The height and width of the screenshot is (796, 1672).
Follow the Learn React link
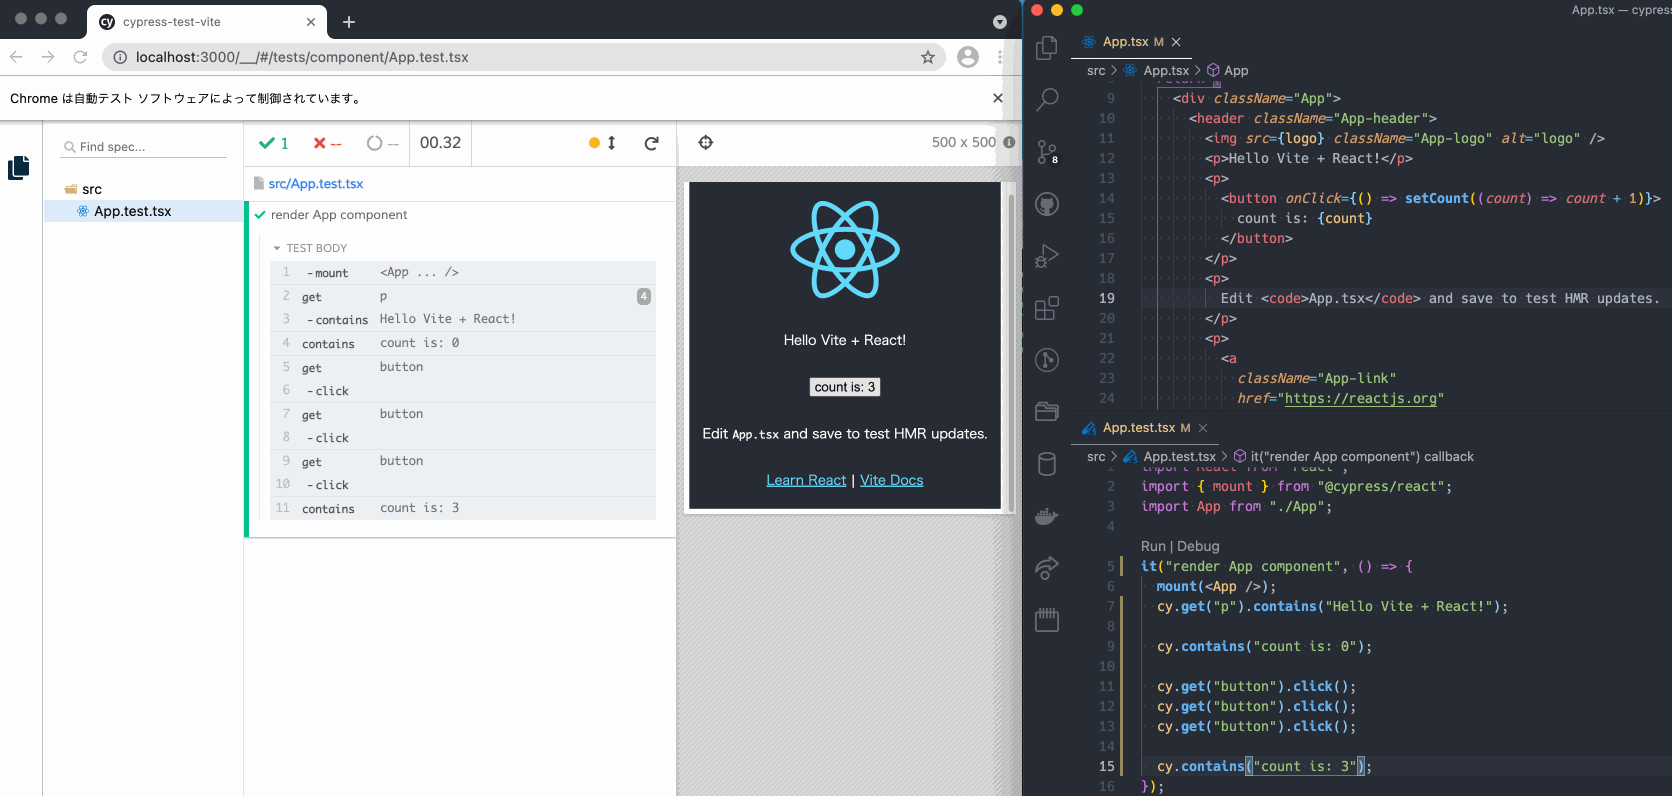(x=806, y=480)
